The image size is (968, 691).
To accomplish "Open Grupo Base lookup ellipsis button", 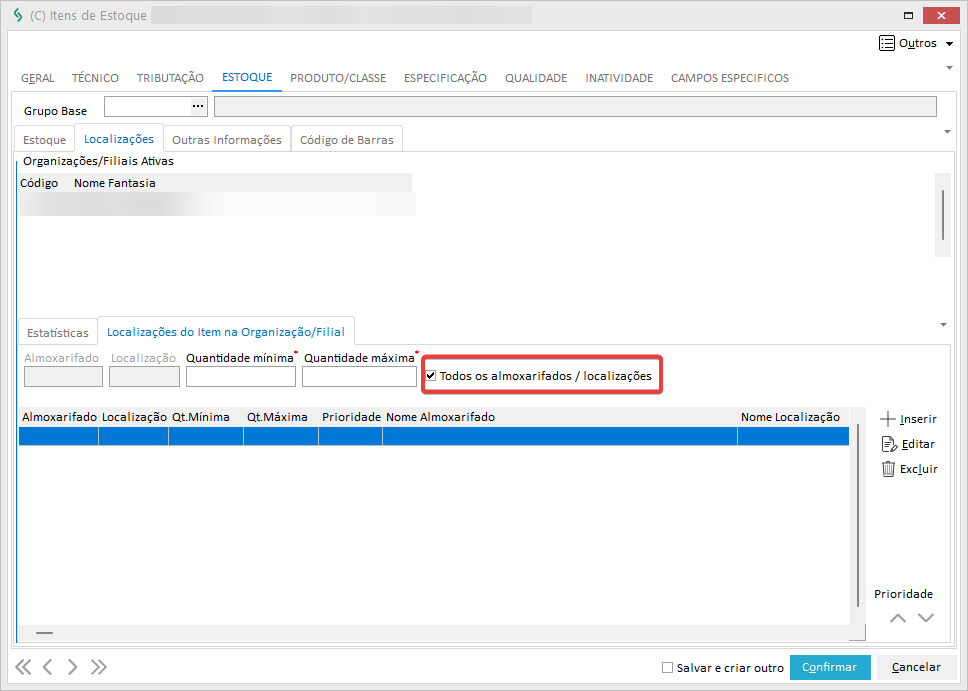I will tap(198, 106).
